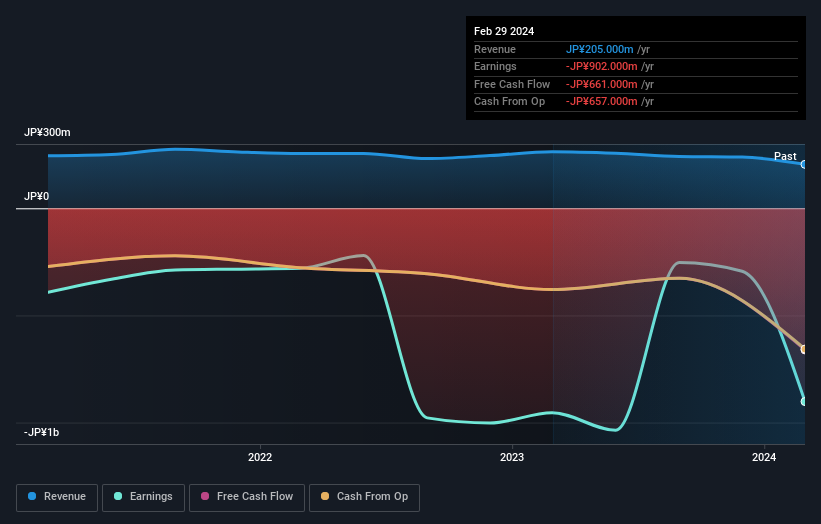Toggle the Revenue legend button
Image resolution: width=821 pixels, height=524 pixels.
(x=57, y=497)
